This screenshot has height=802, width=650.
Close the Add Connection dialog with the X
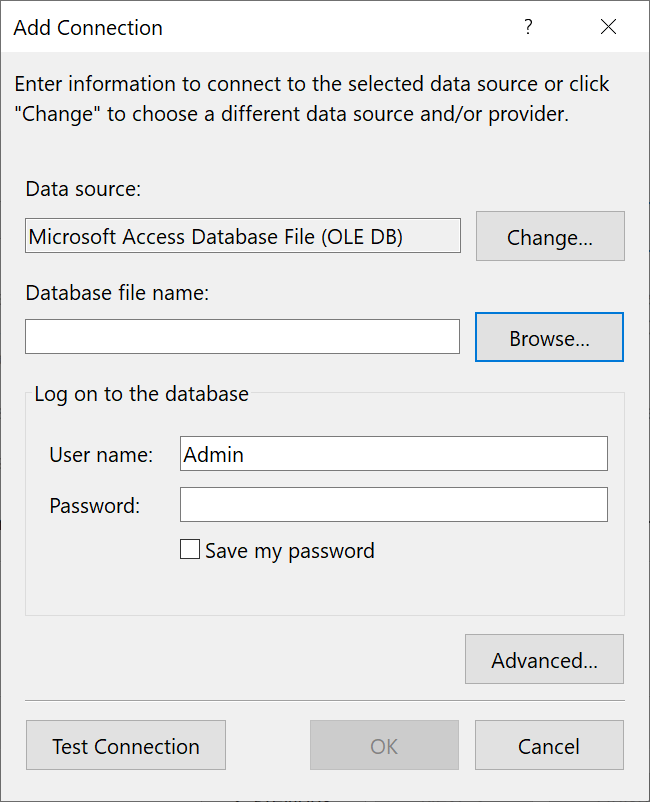[x=609, y=28]
